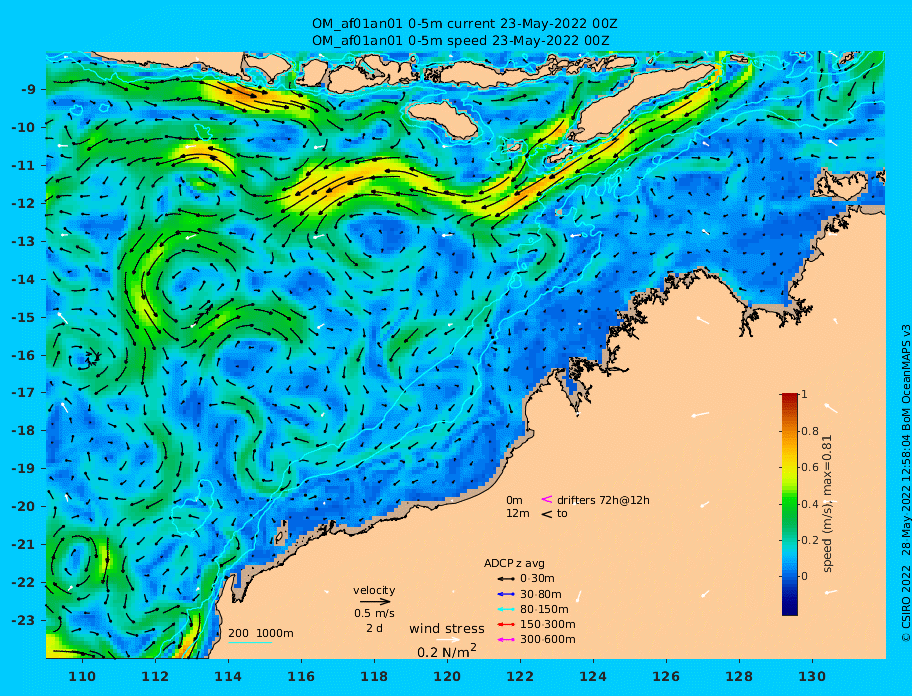The height and width of the screenshot is (696, 912).
Task: Click the colorbar tick value 1
Action: [x=804, y=394]
